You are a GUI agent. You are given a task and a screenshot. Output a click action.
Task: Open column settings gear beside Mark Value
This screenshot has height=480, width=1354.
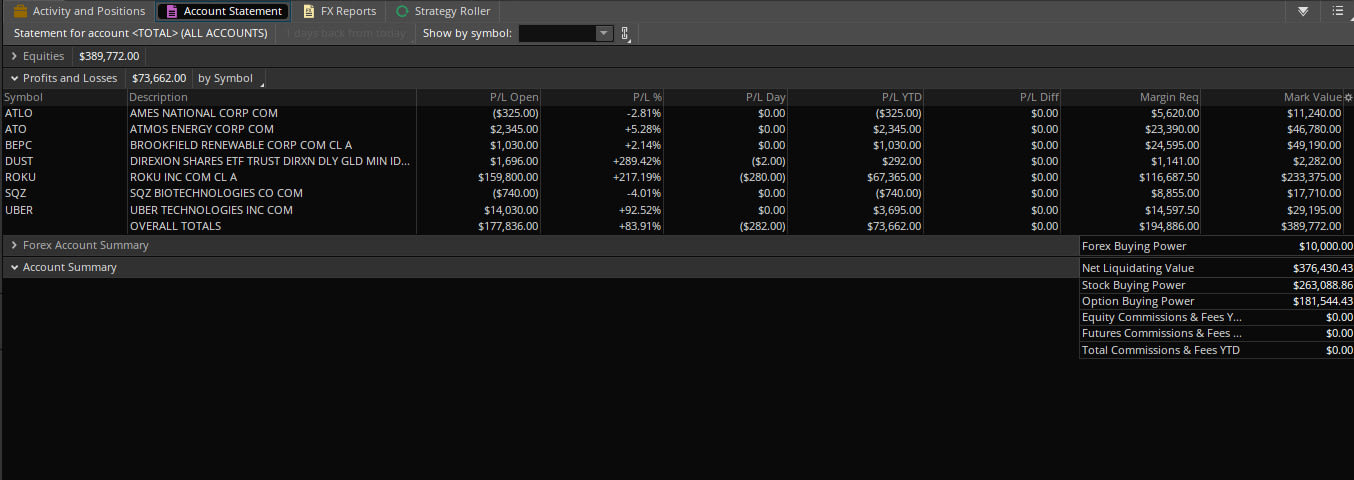pyautogui.click(x=1348, y=98)
